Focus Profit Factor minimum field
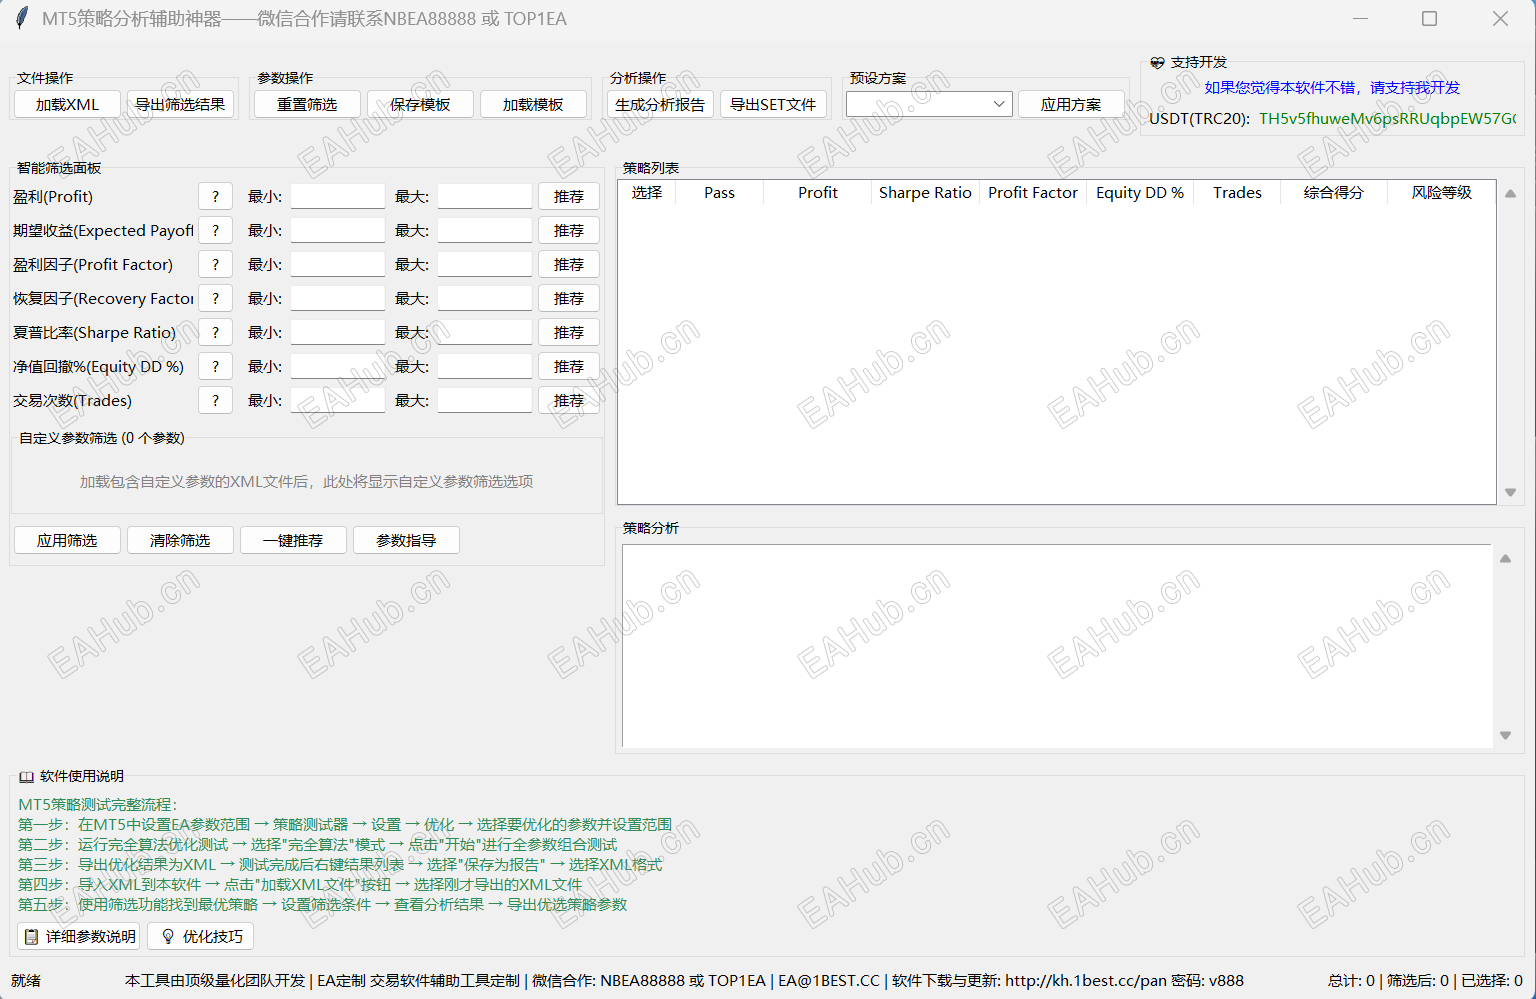Viewport: 1536px width, 999px height. pyautogui.click(x=338, y=265)
